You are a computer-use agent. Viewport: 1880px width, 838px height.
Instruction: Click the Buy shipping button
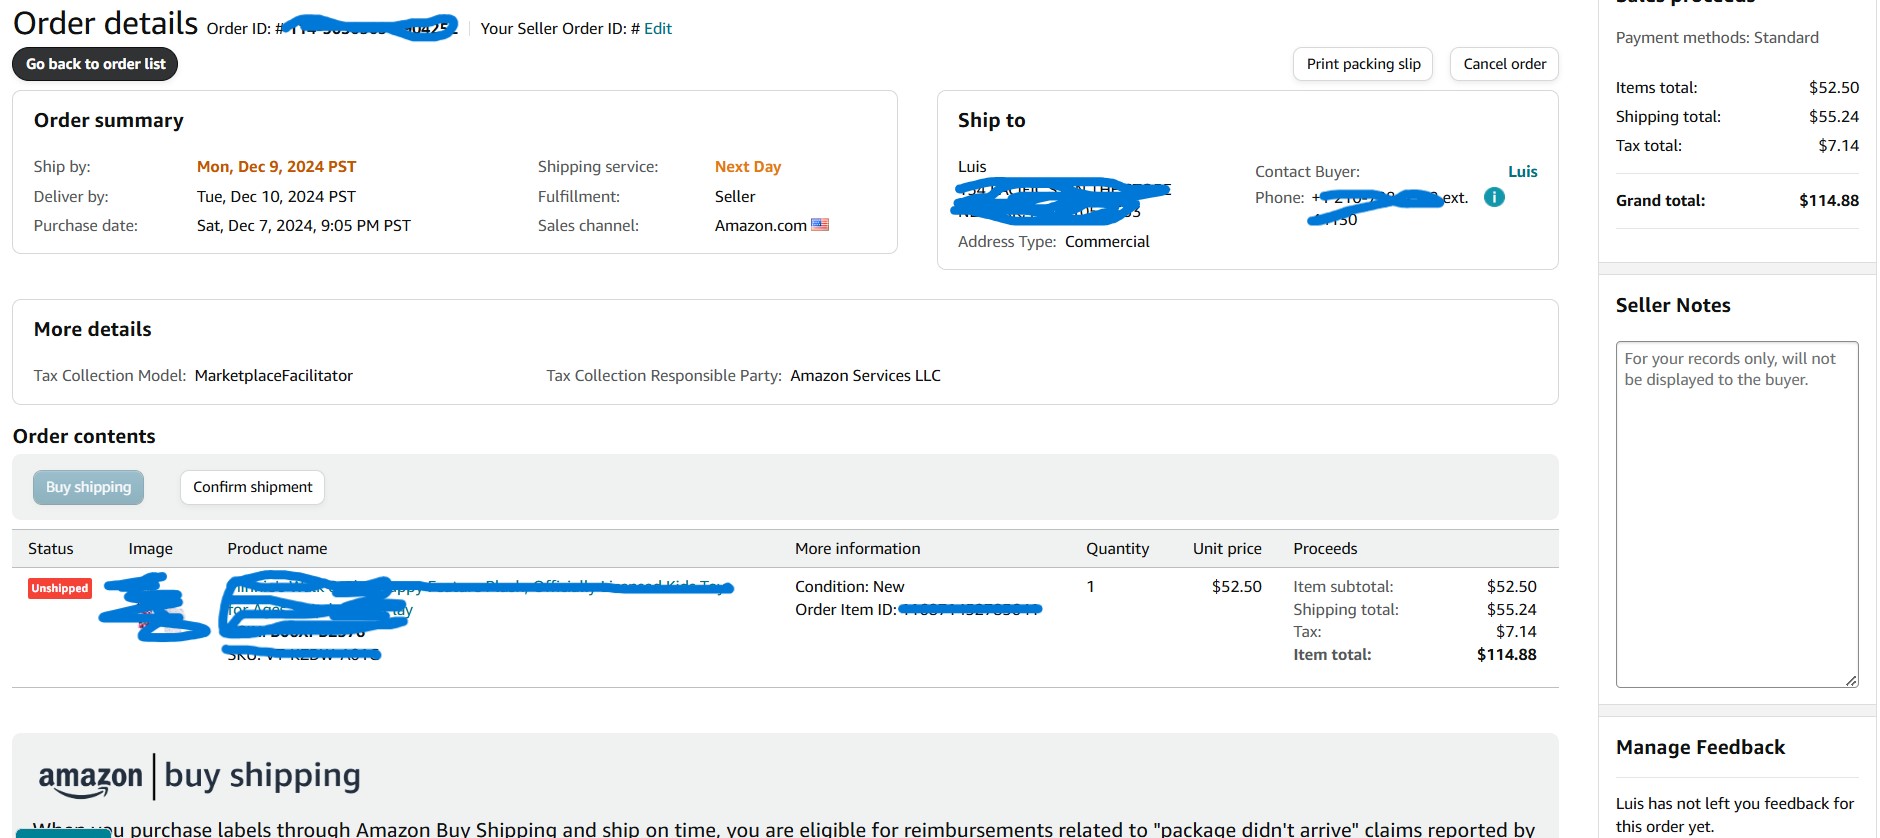click(x=88, y=487)
